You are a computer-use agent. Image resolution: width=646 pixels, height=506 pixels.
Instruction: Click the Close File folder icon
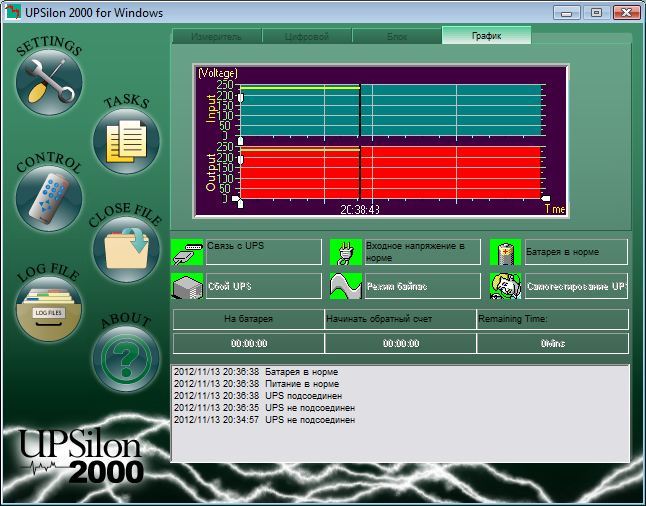(x=126, y=250)
